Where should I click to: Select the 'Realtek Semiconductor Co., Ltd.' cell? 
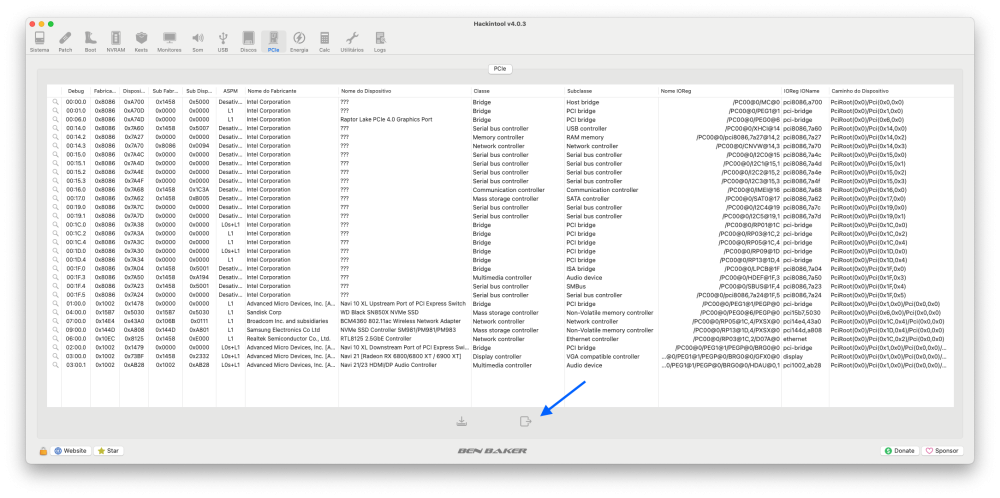(x=289, y=339)
